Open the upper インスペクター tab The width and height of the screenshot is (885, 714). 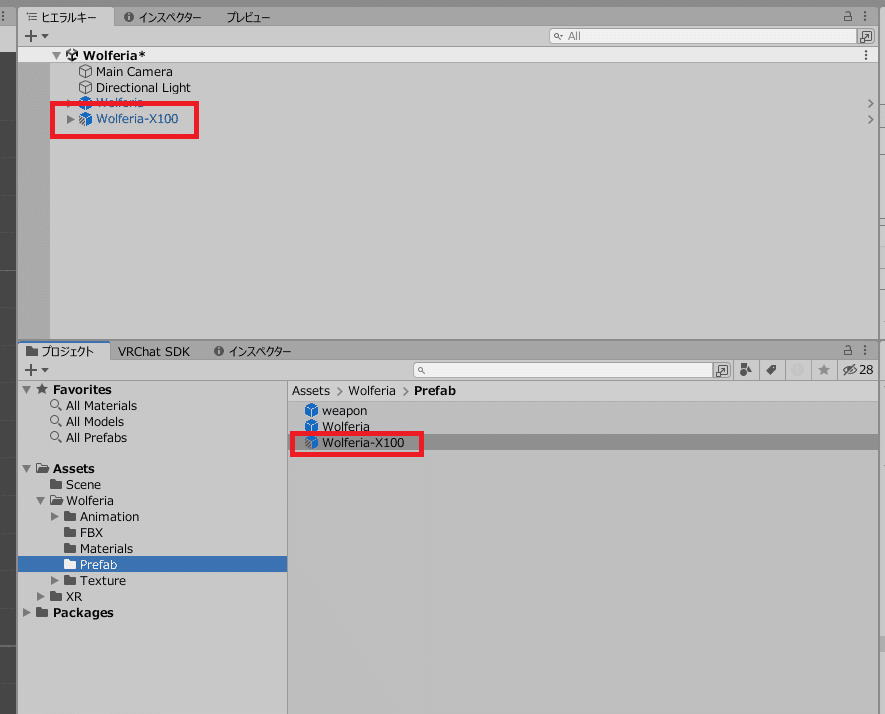click(x=163, y=17)
